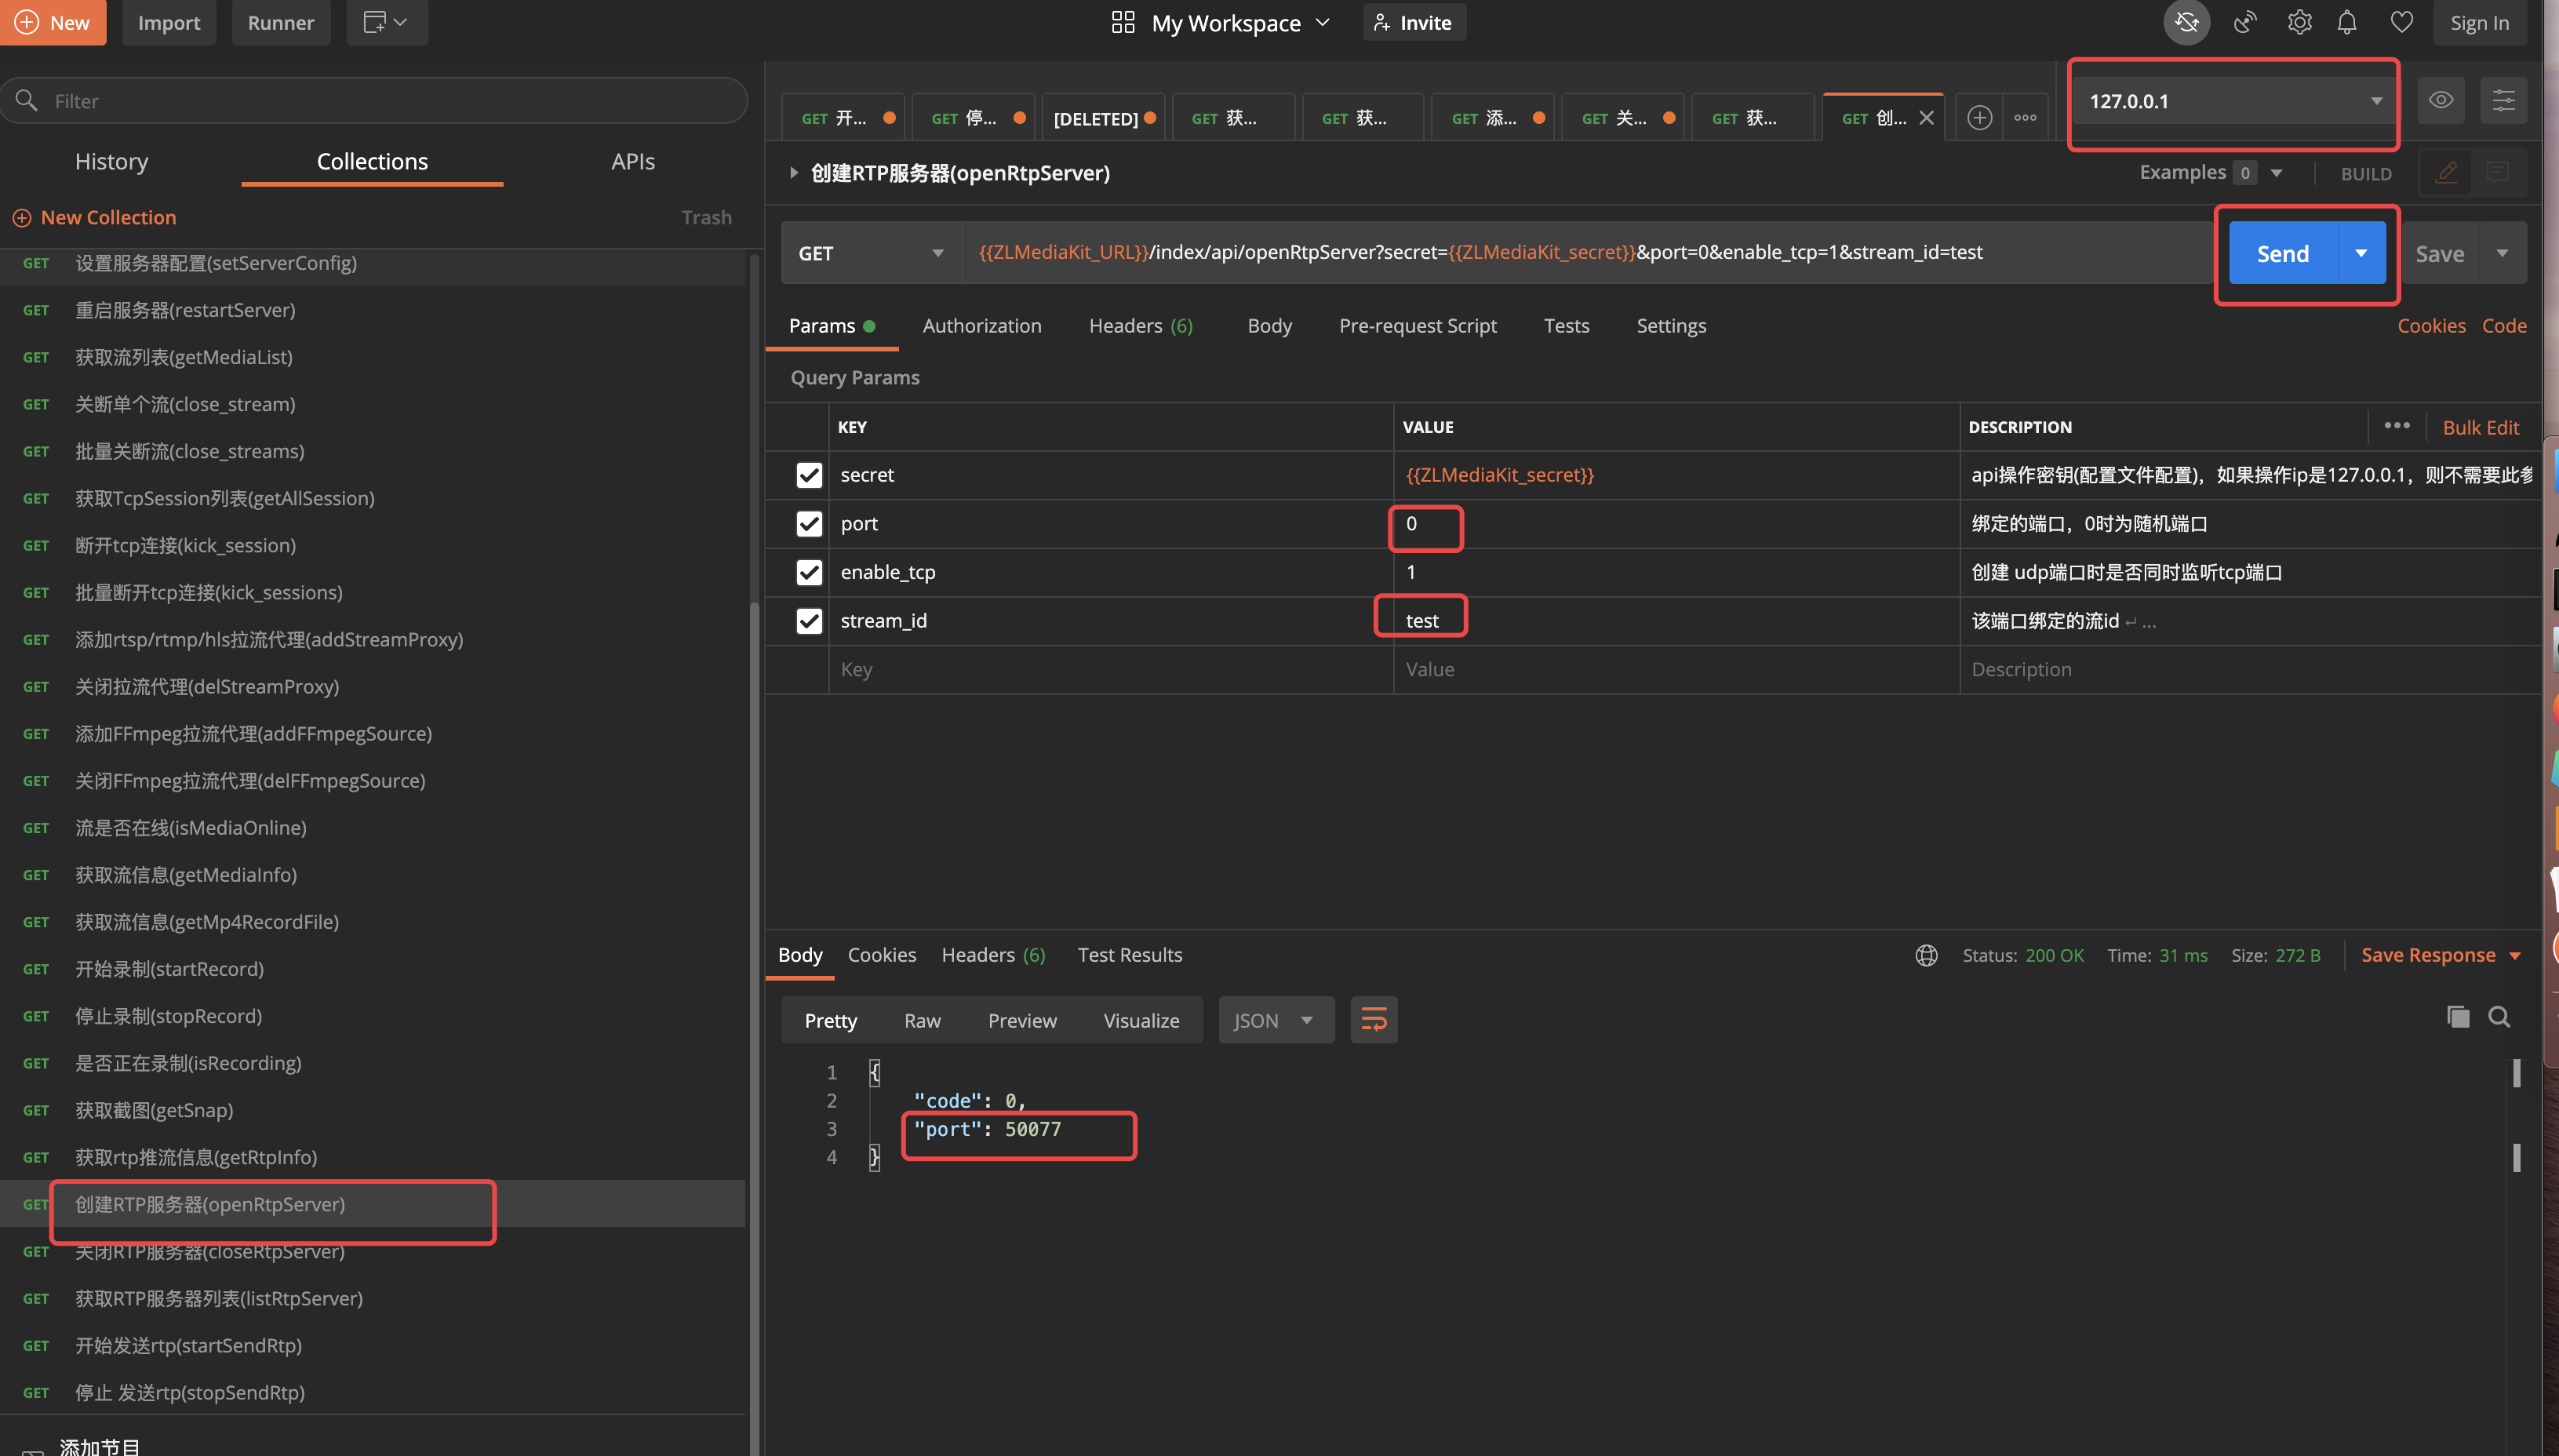Viewport: 2559px width, 1456px height.
Task: Open the notifications bell icon
Action: pos(2346,23)
